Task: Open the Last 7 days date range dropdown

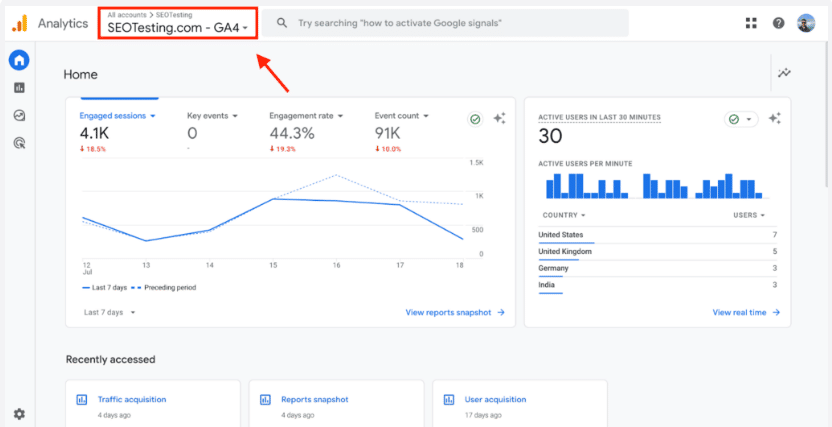Action: (110, 312)
